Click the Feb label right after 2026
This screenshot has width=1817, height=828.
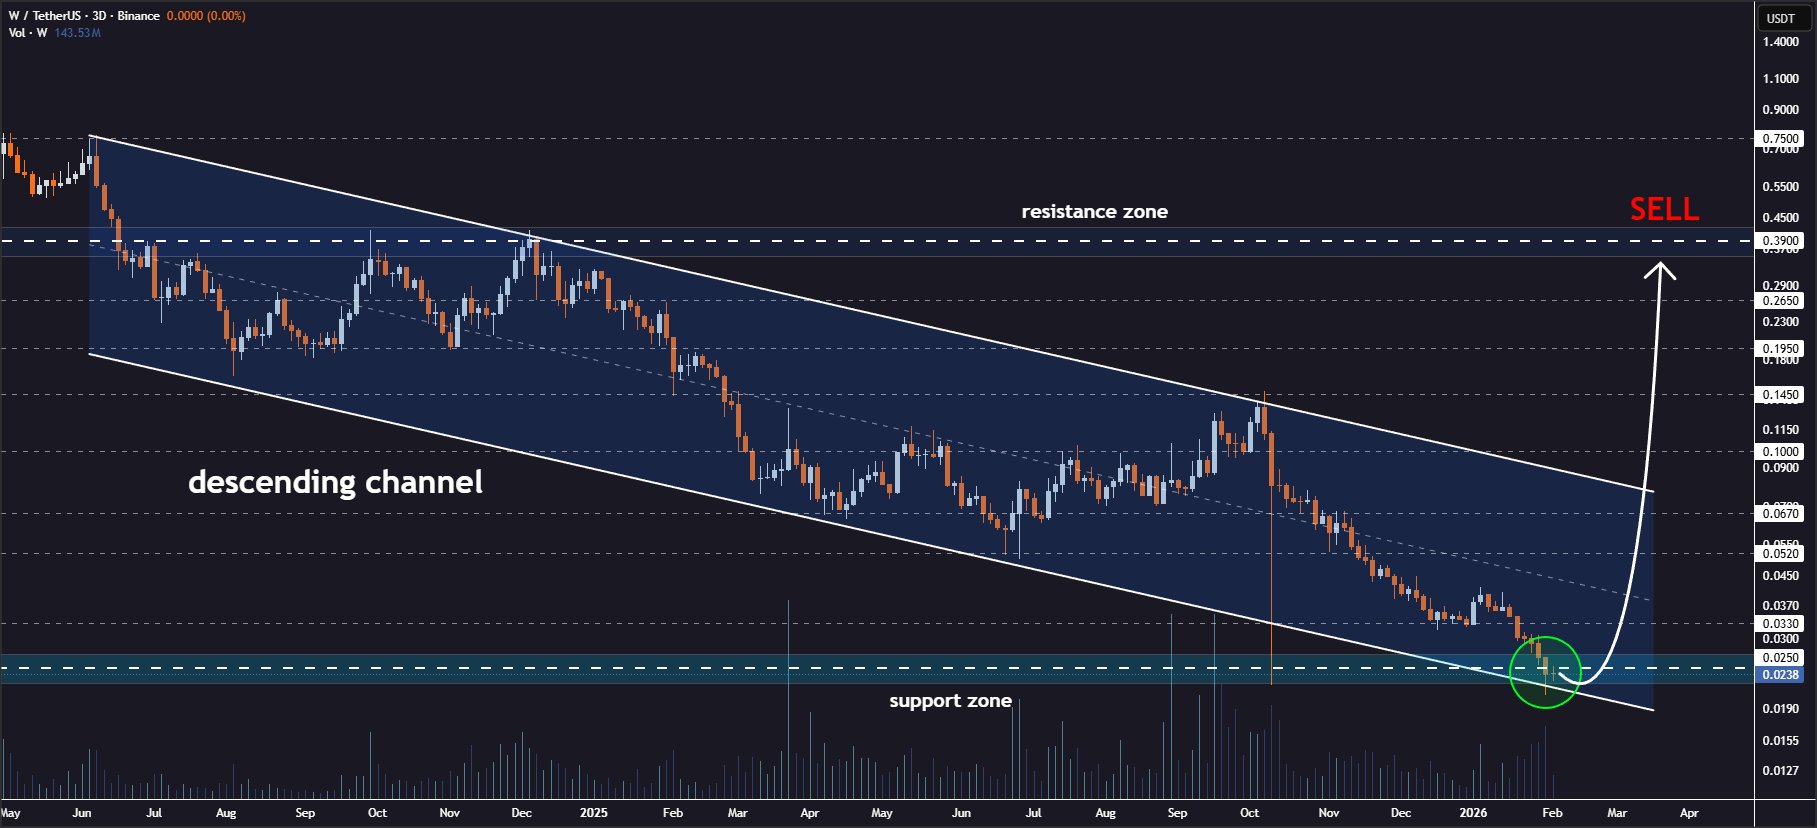click(x=1552, y=813)
